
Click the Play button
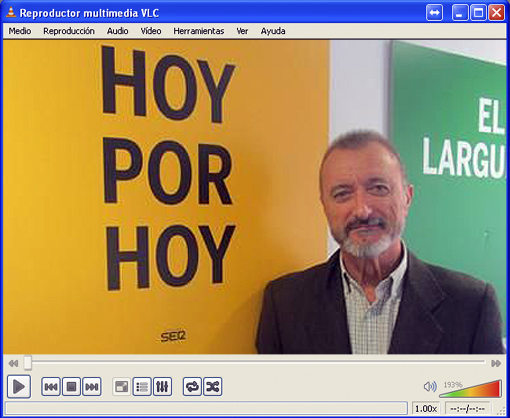(x=19, y=387)
